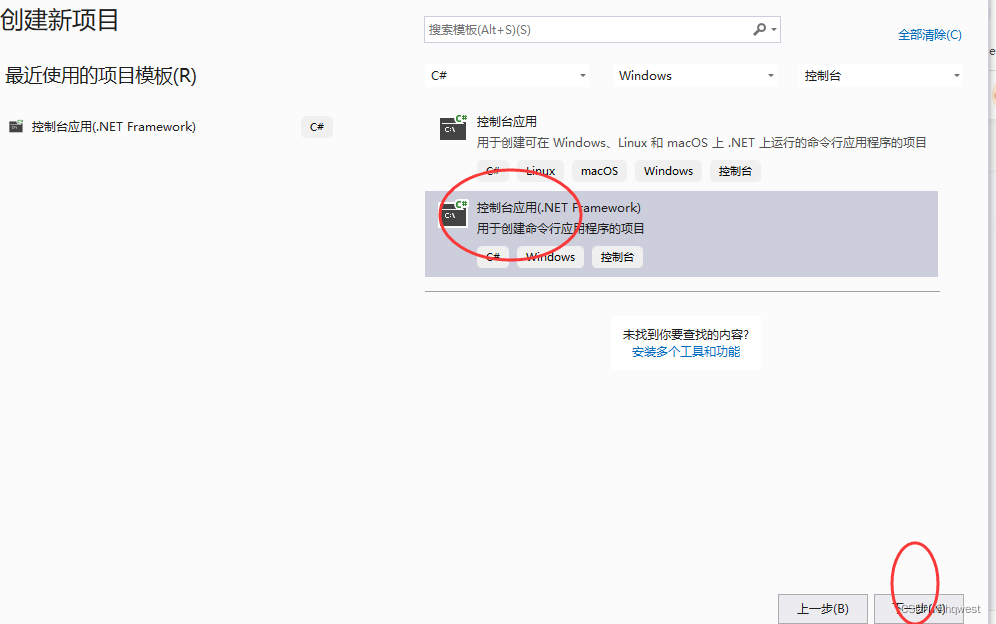This screenshot has height=624, width=996.
Task: Click 控制台 tag on .NET Framework template
Action: 617,257
